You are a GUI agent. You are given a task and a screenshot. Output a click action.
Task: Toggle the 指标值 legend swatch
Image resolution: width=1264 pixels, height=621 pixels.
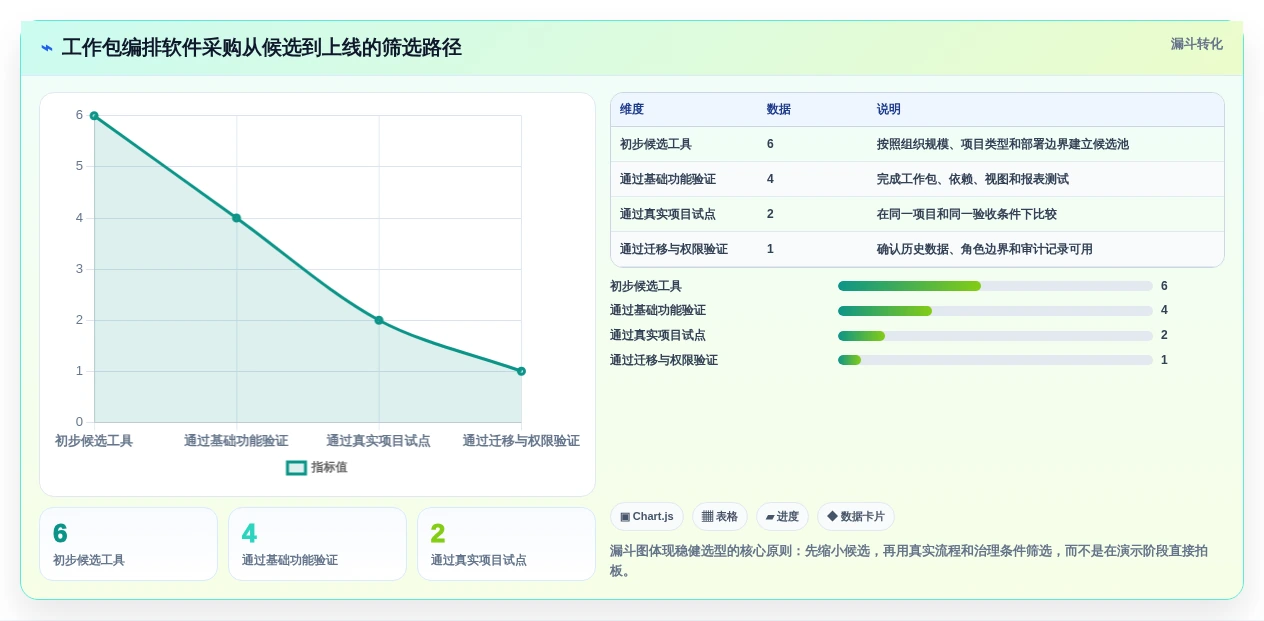pos(296,467)
